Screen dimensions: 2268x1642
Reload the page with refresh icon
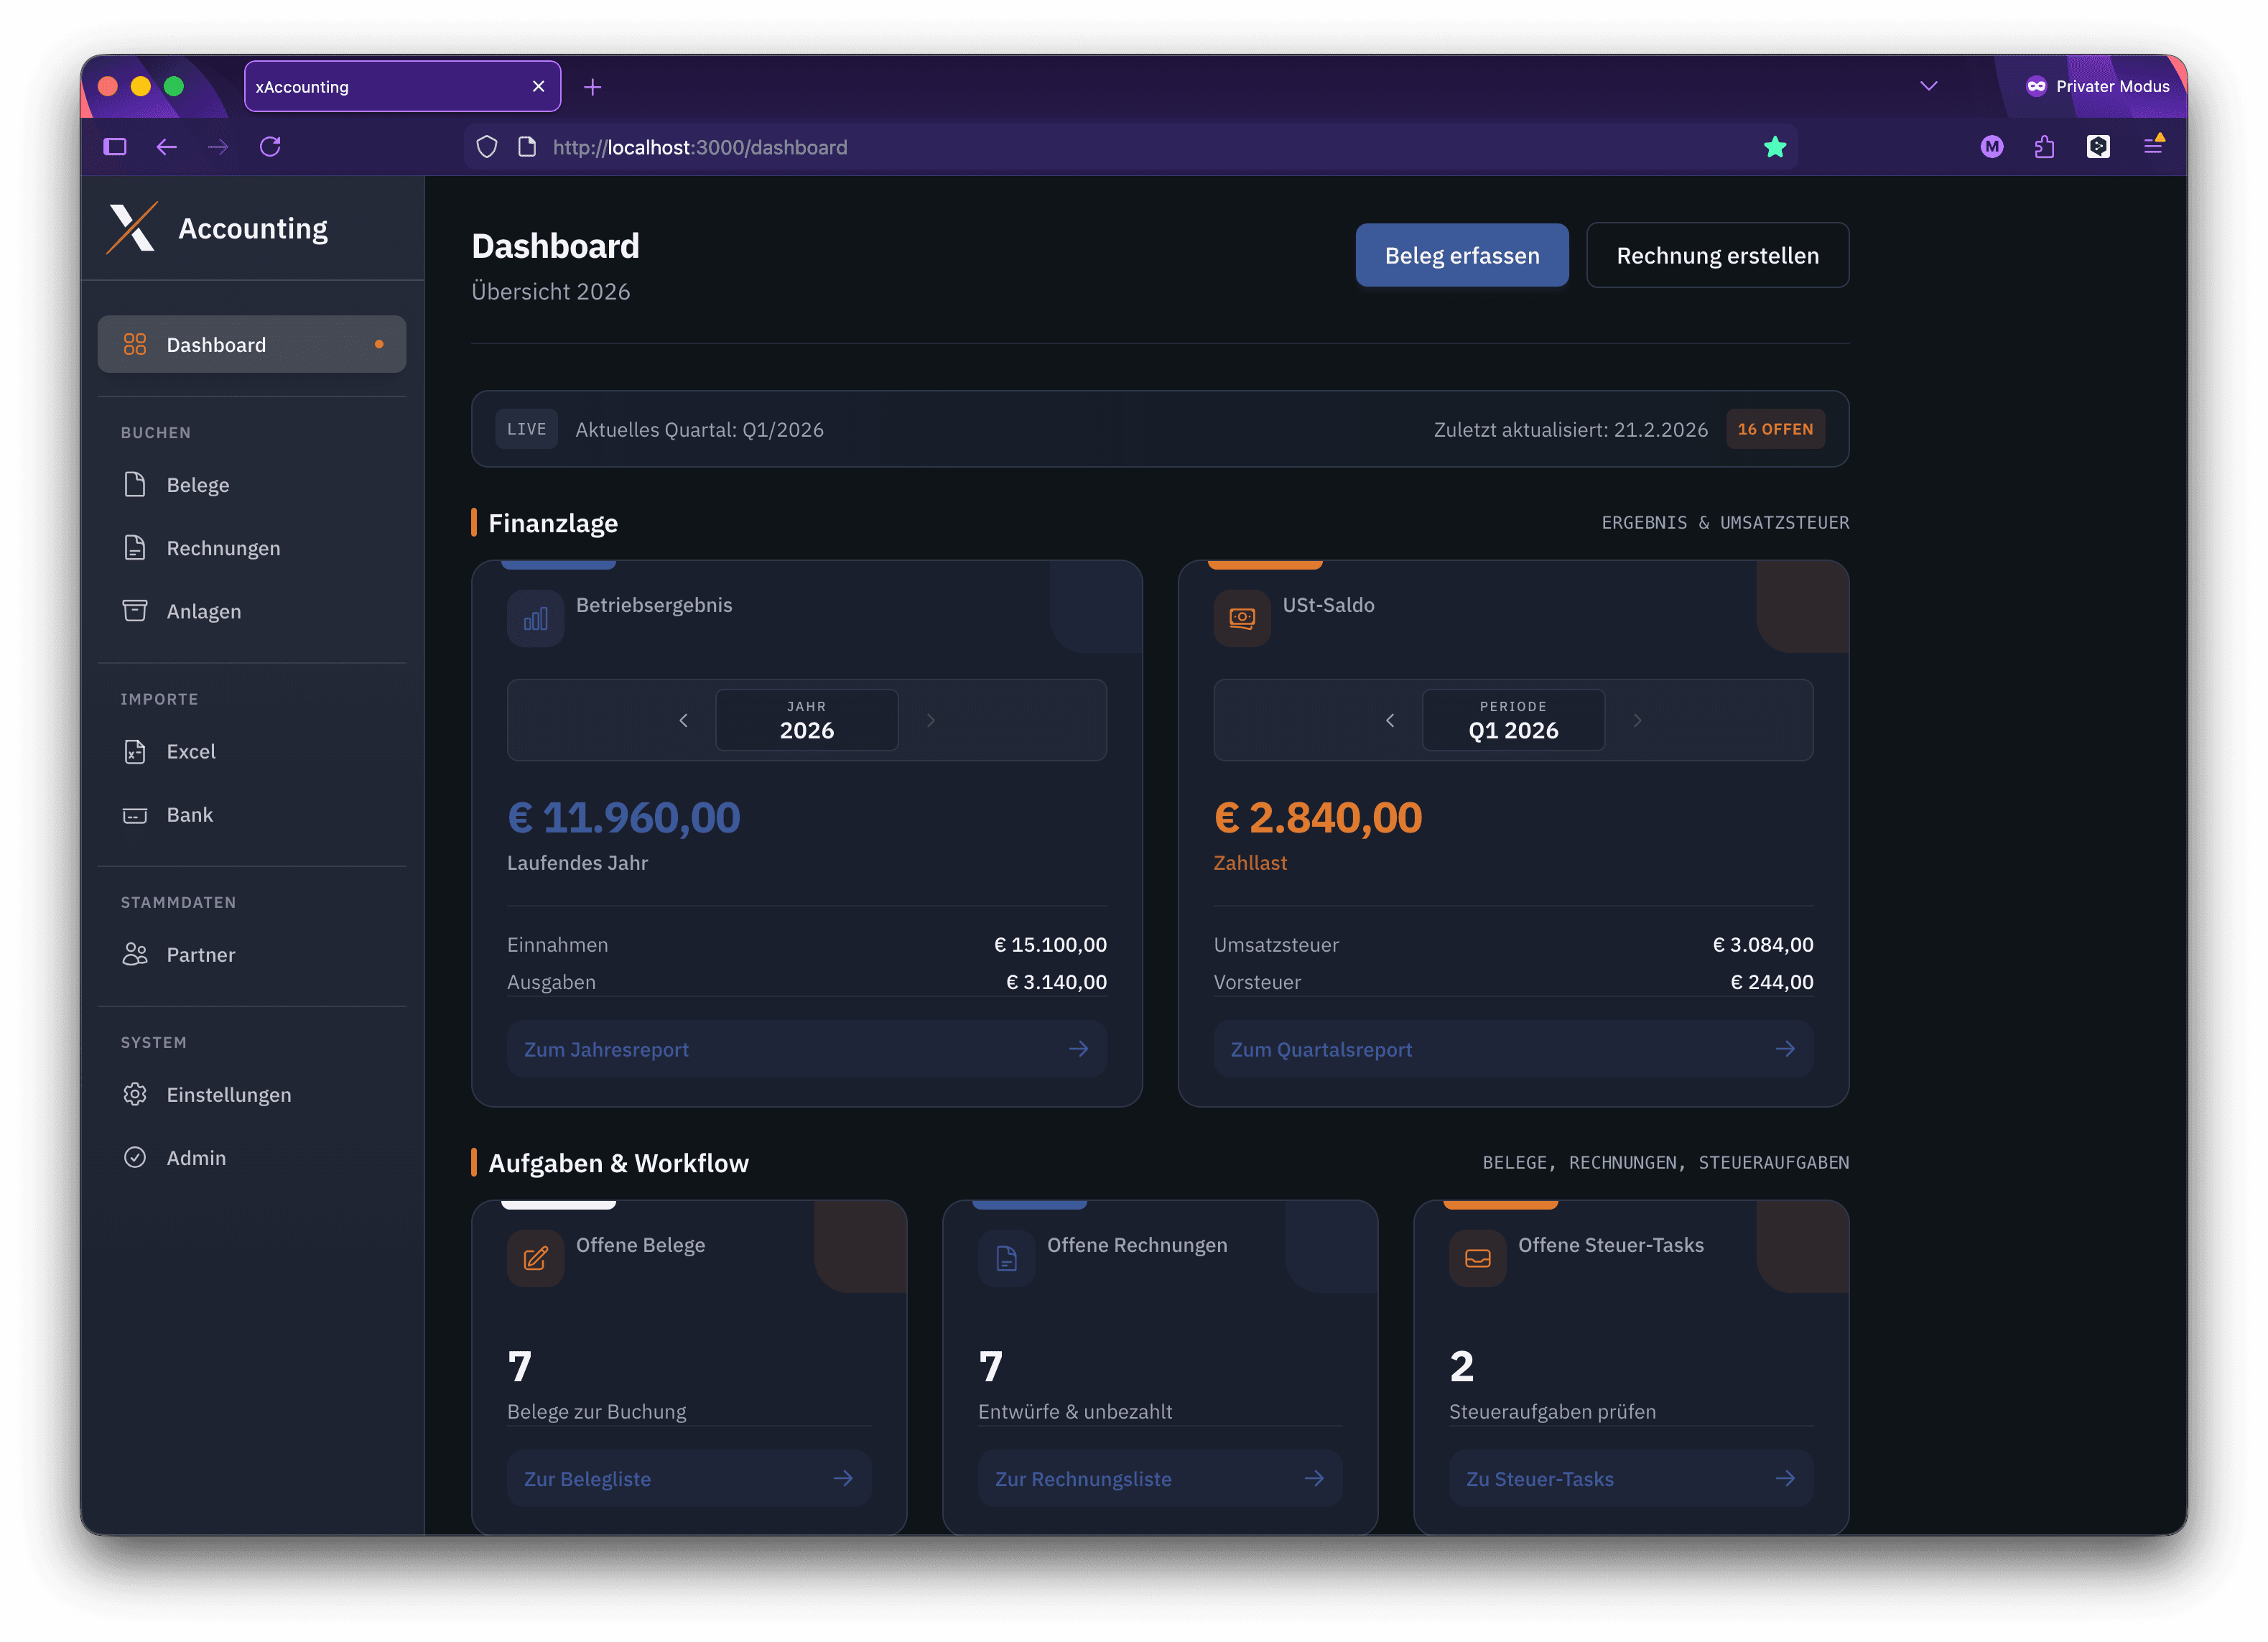point(270,147)
